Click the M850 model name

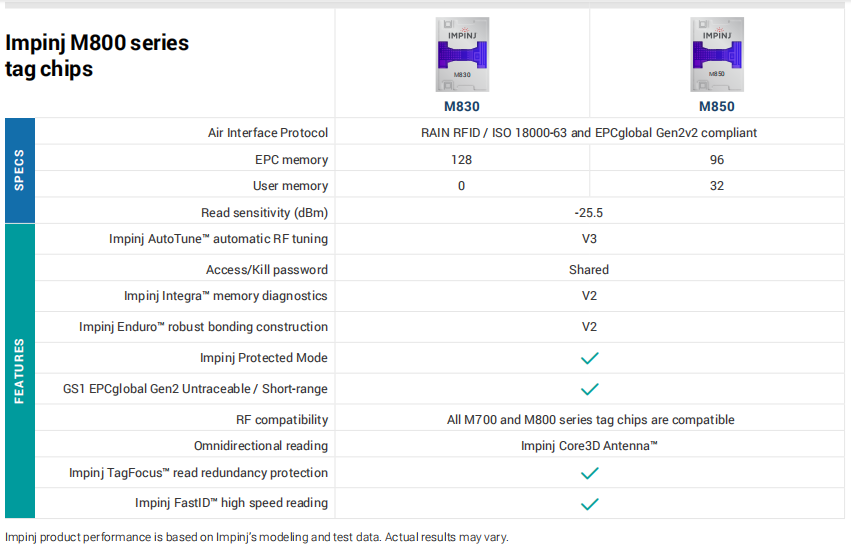point(716,106)
